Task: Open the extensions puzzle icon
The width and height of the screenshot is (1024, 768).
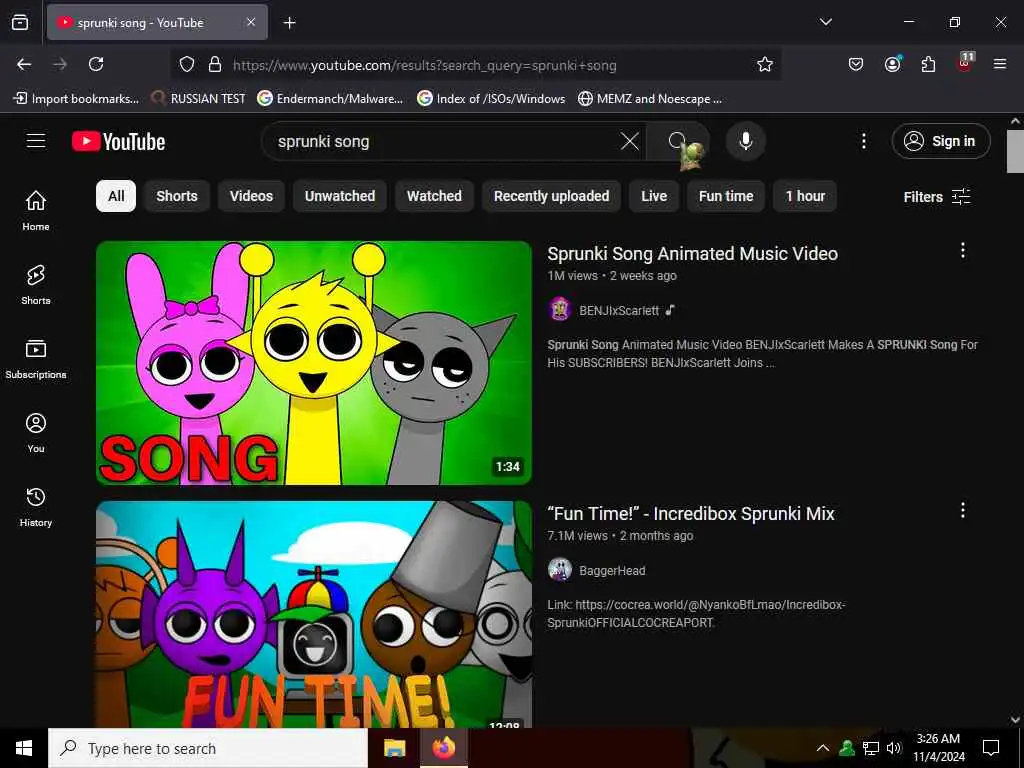Action: (x=928, y=64)
